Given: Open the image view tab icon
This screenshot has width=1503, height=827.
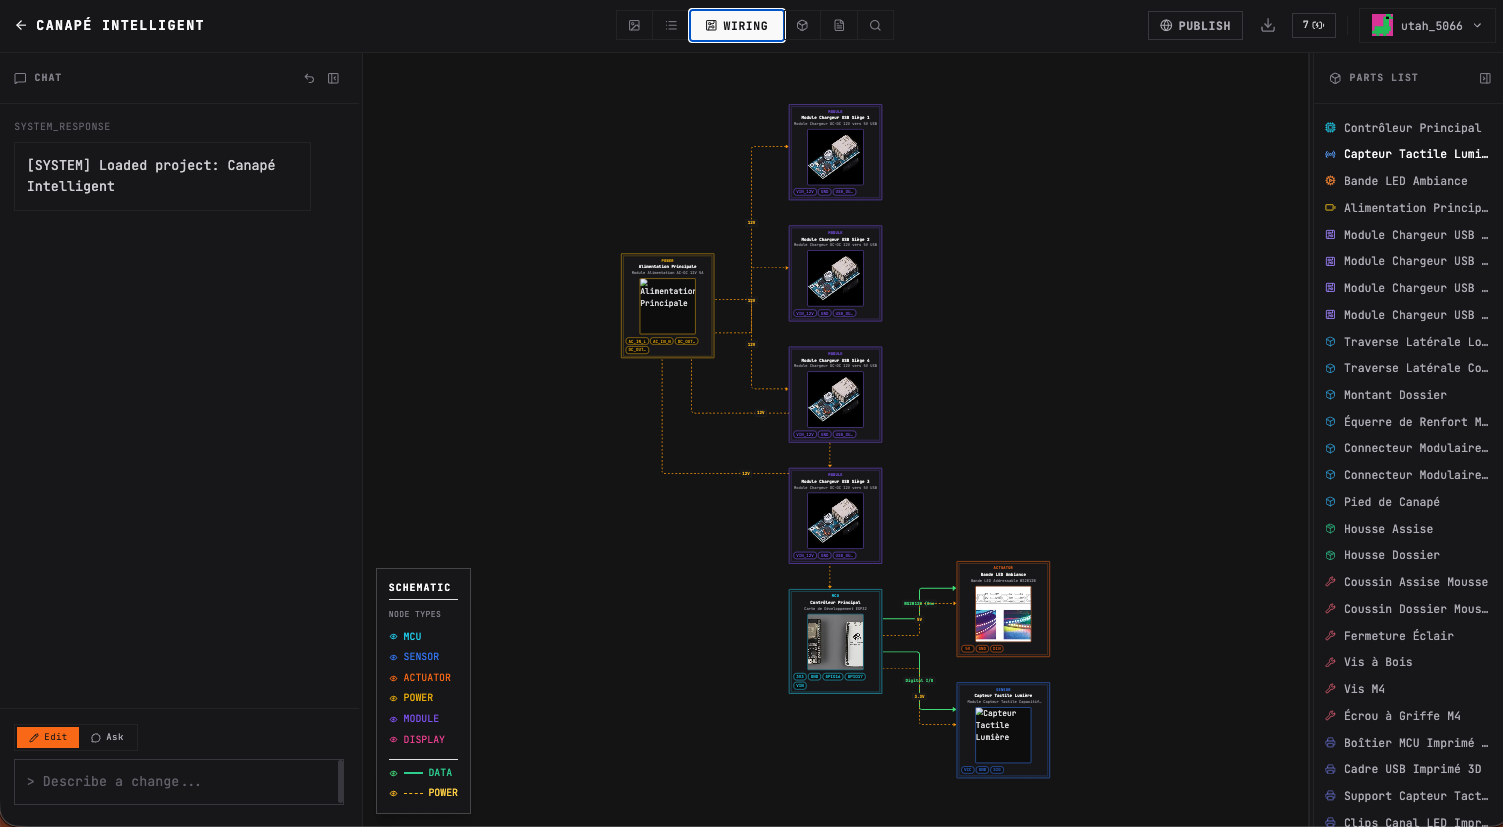Looking at the screenshot, I should pos(634,26).
